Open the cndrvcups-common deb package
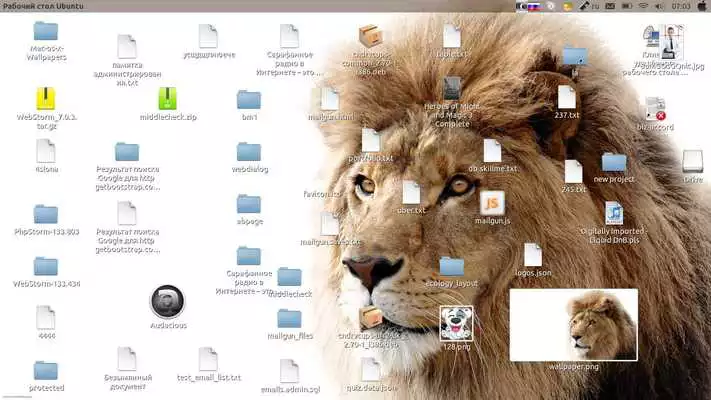This screenshot has height=400, width=711. click(370, 36)
